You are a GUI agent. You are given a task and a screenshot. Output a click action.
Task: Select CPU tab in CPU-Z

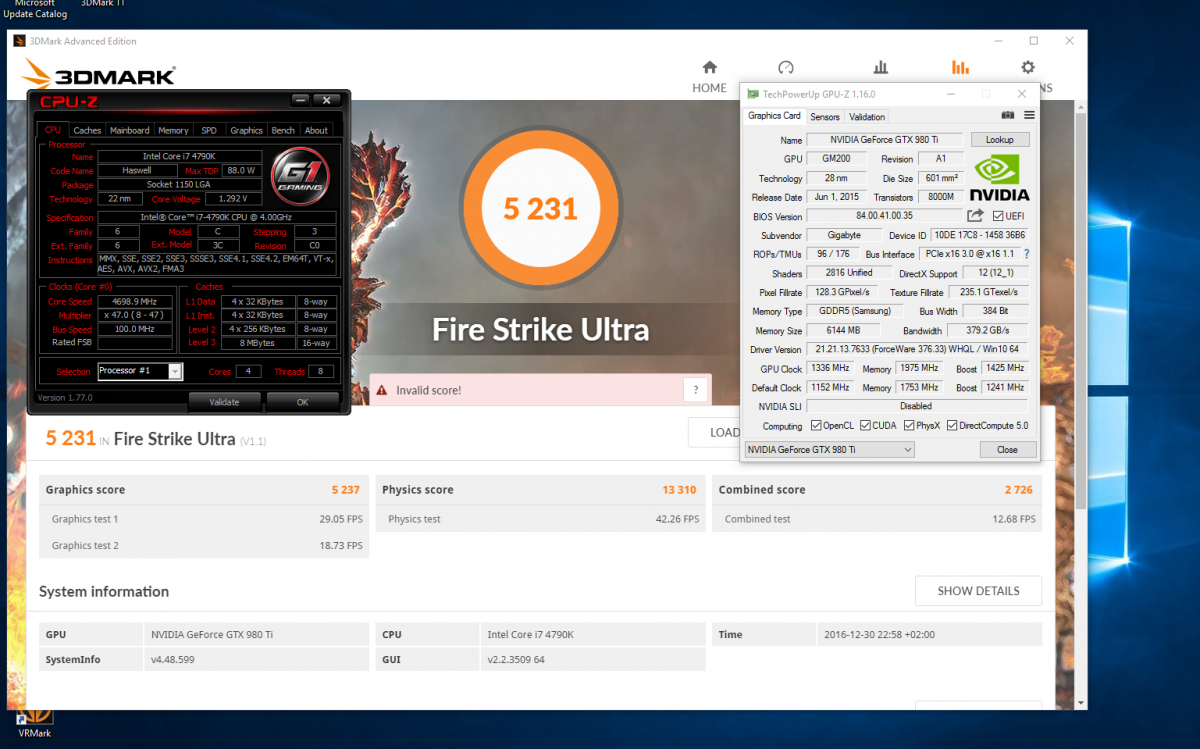pyautogui.click(x=53, y=130)
